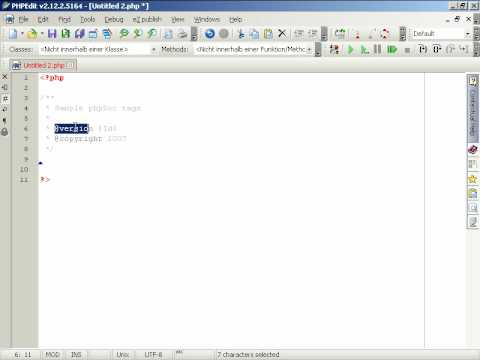Click the green Run to cursor icon

point(364,50)
